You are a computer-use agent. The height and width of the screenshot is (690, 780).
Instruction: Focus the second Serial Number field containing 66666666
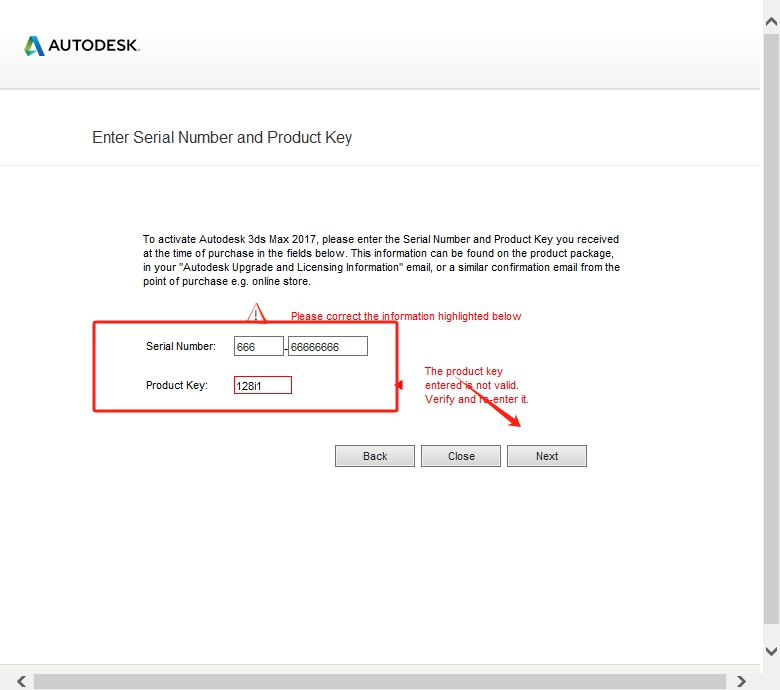(x=328, y=347)
